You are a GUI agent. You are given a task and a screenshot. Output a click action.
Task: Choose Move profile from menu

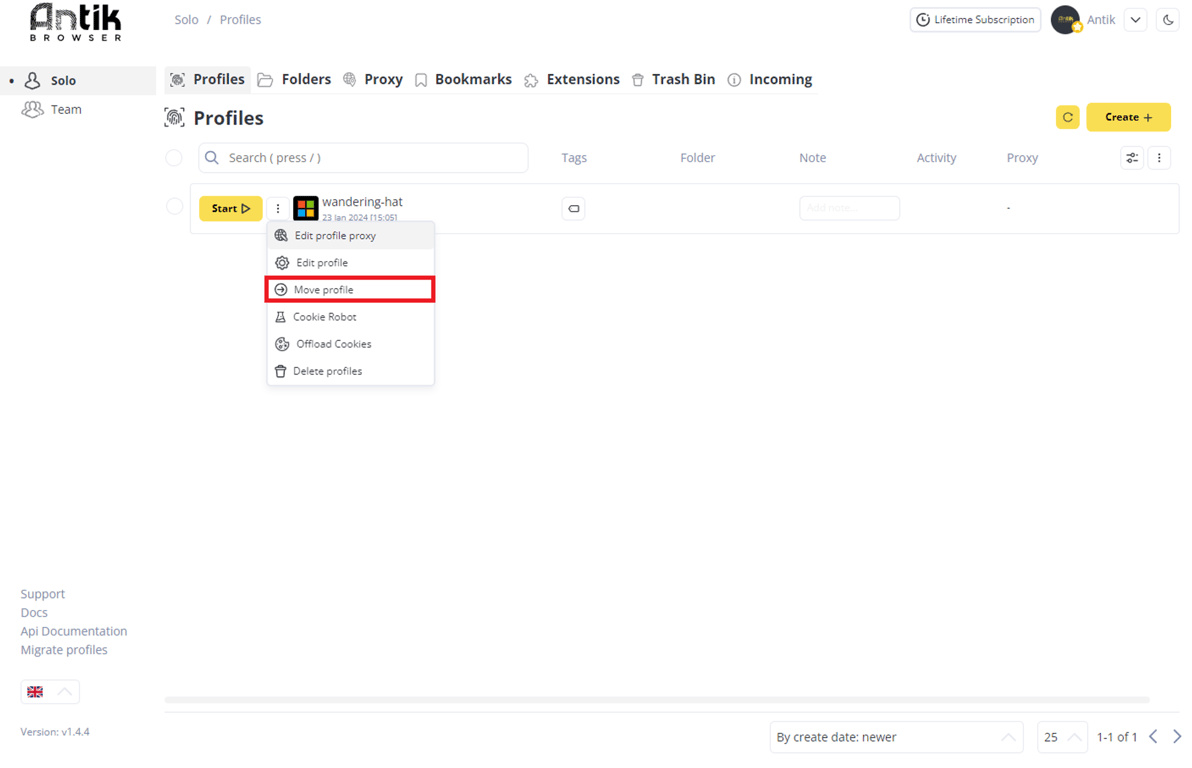[350, 290]
